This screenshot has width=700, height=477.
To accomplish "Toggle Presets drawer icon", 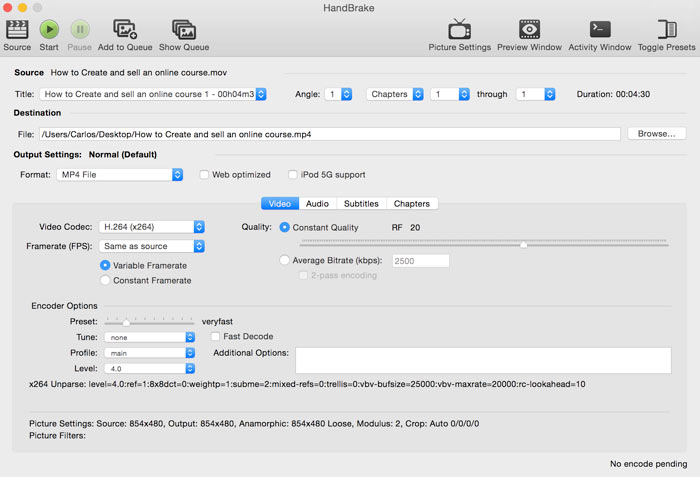I will [667, 30].
